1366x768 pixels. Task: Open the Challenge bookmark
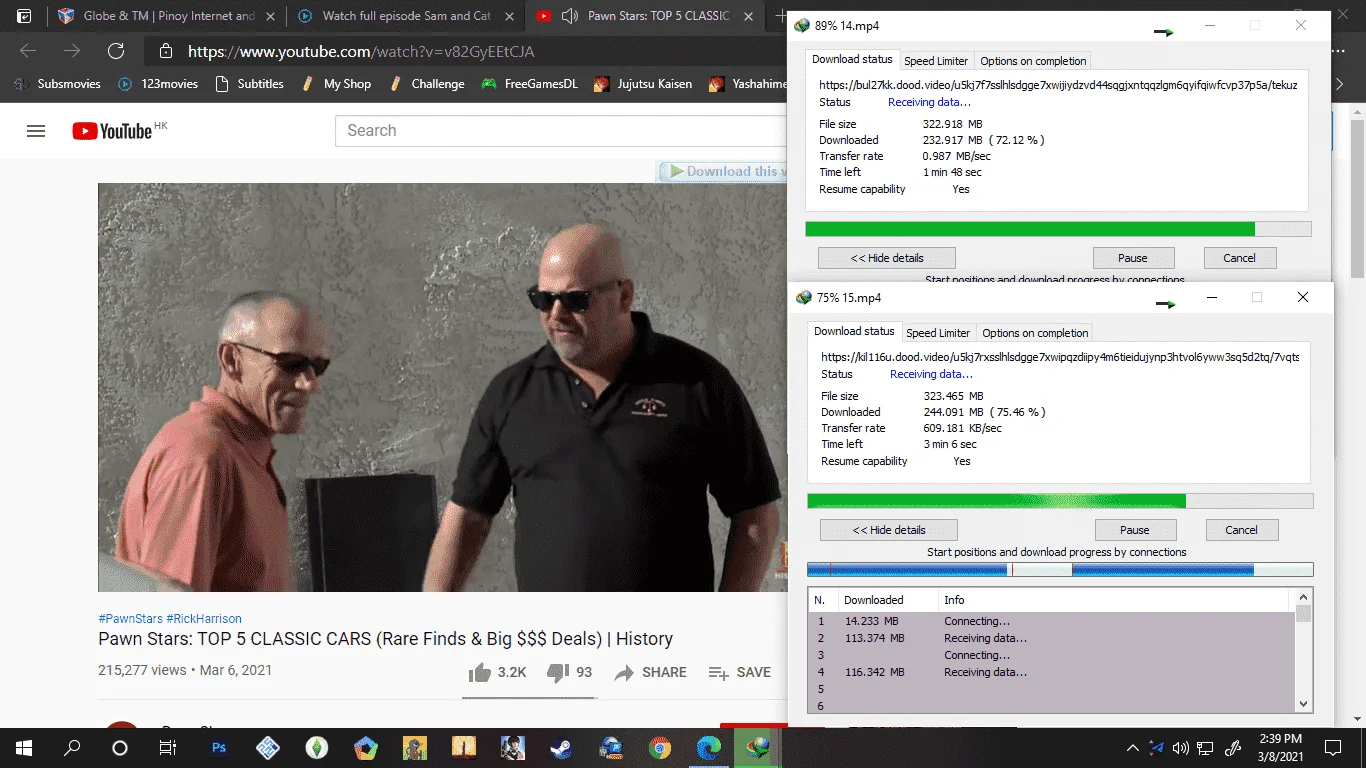(x=426, y=84)
